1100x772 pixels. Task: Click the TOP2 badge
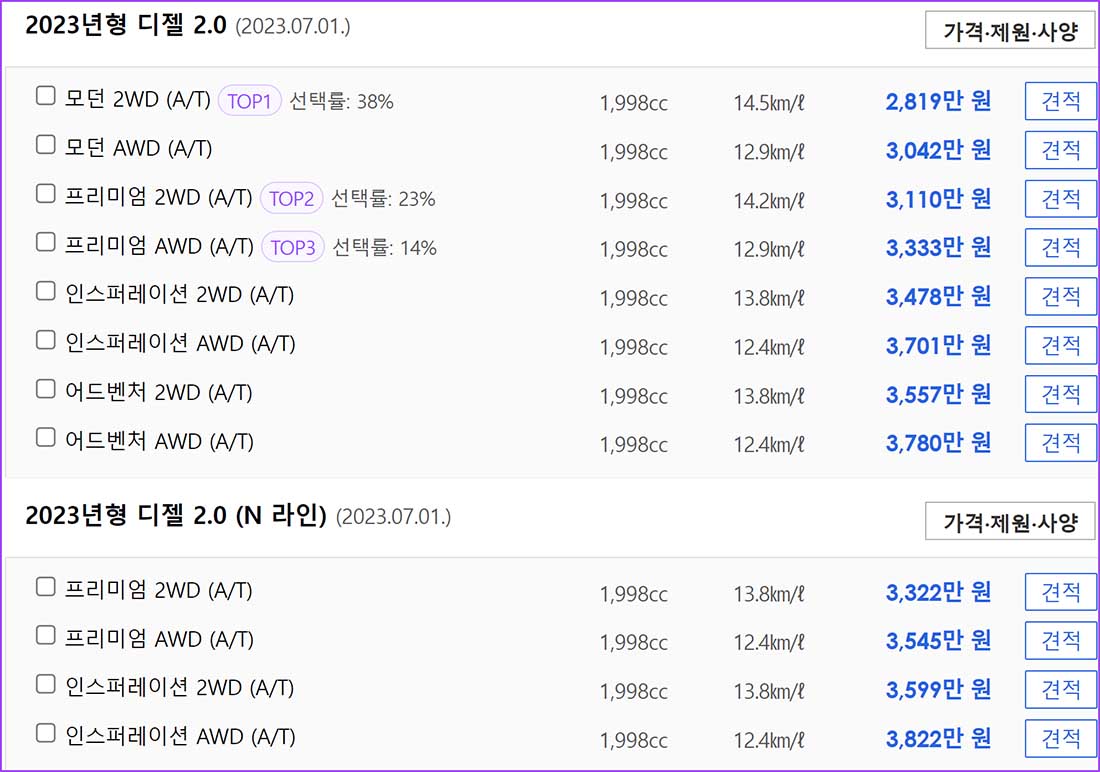(x=292, y=199)
